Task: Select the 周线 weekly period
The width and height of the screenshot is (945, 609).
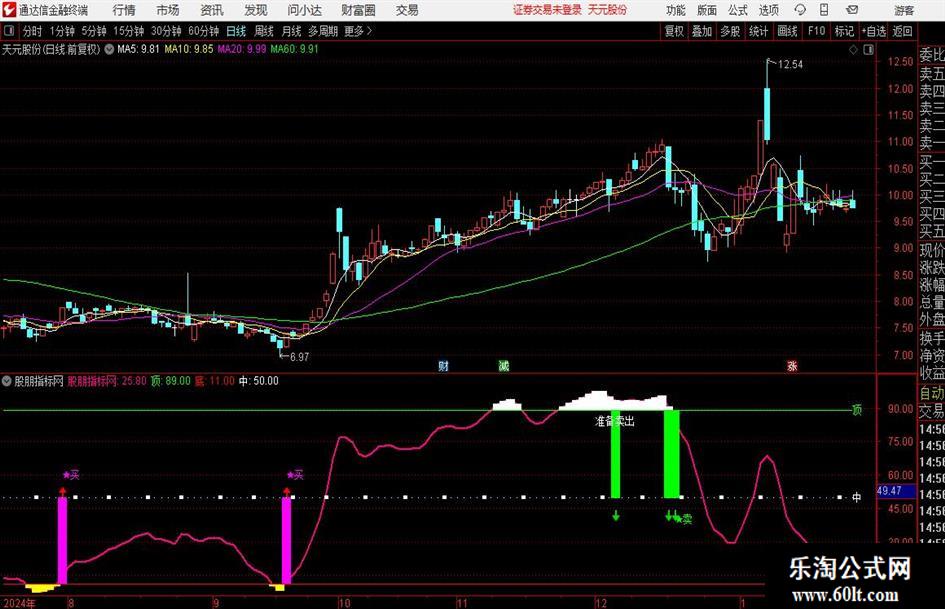Action: (x=264, y=31)
